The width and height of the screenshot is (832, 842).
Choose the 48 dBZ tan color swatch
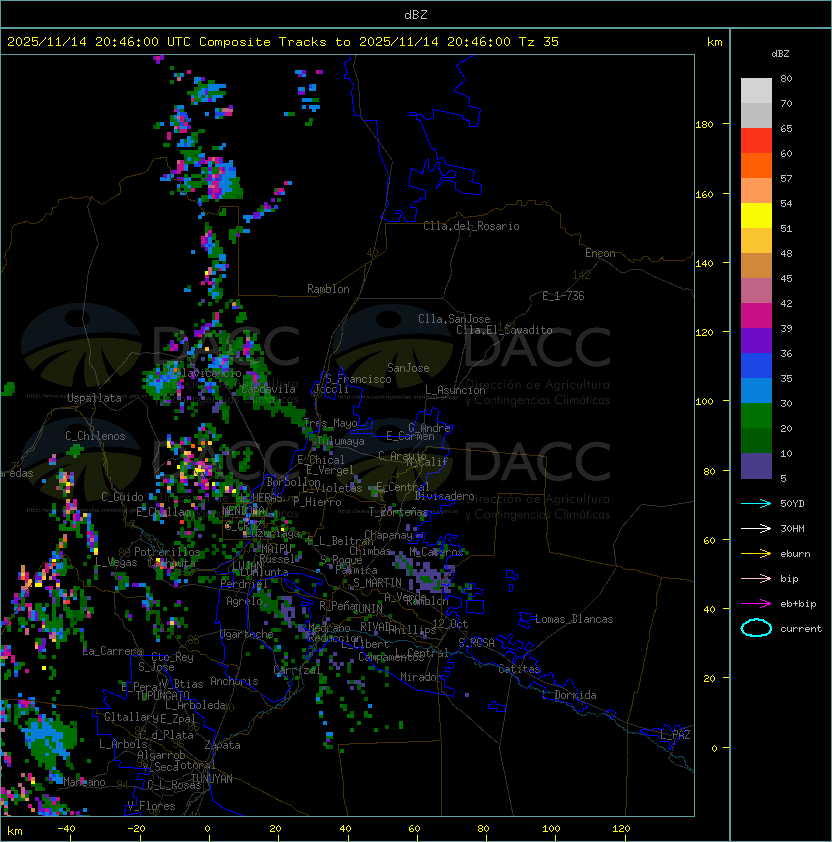coord(756,266)
